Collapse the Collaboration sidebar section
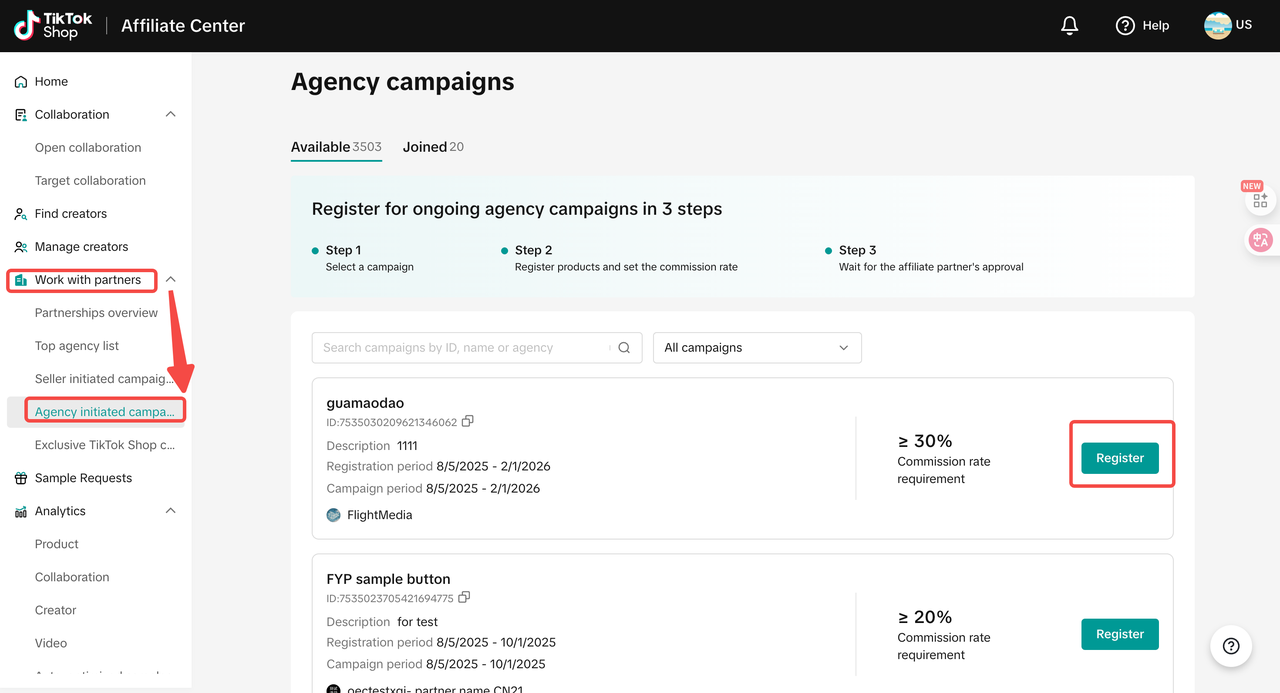 (x=170, y=114)
